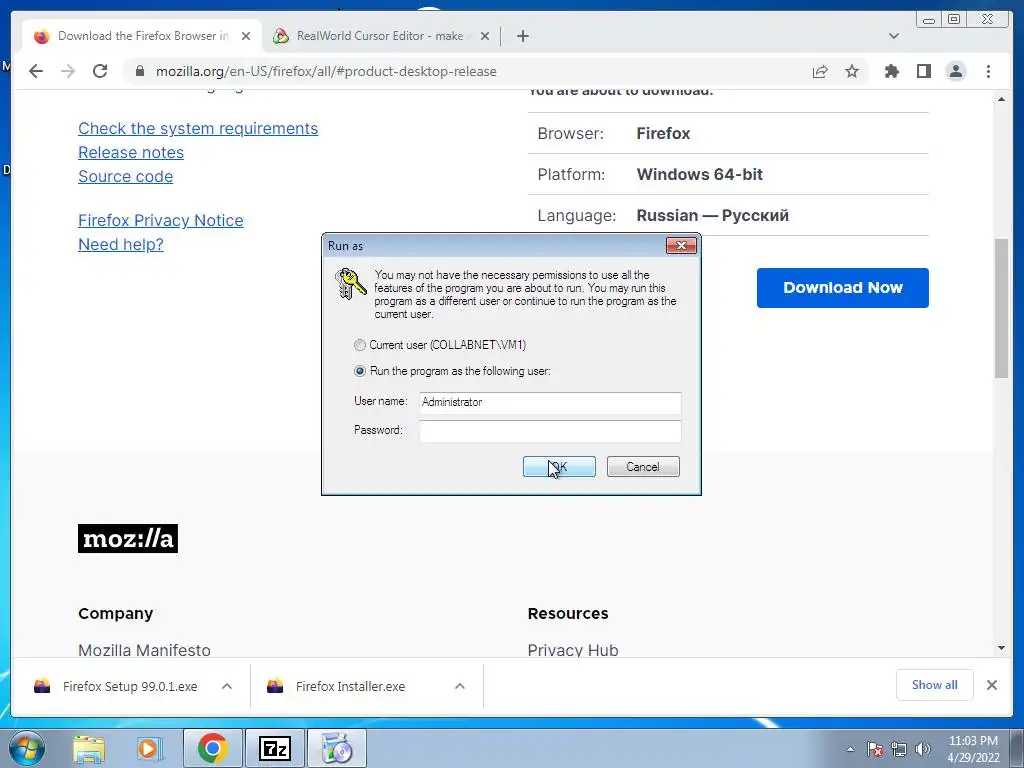Open Windows Media Player from taskbar
The width and height of the screenshot is (1024, 768).
point(150,748)
